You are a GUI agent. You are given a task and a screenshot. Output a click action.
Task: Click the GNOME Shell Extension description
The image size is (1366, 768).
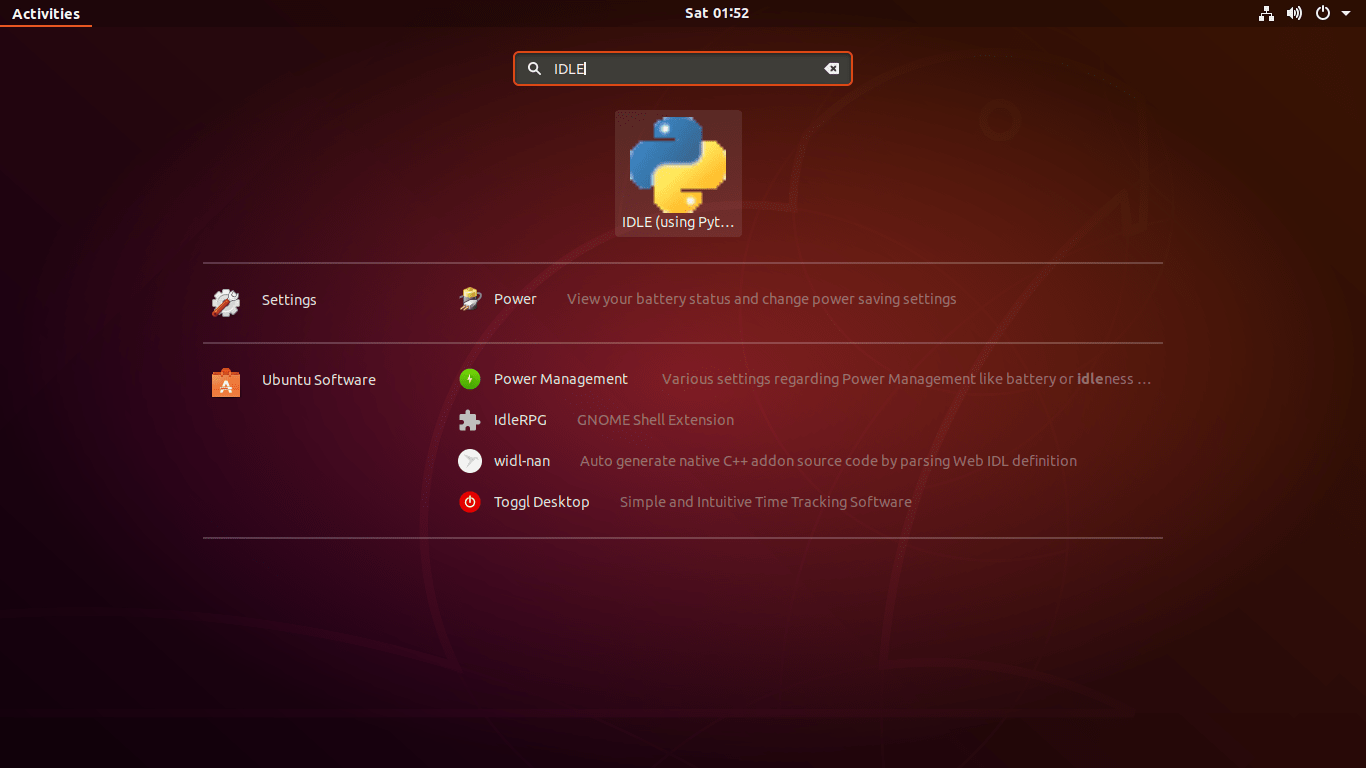(x=655, y=420)
